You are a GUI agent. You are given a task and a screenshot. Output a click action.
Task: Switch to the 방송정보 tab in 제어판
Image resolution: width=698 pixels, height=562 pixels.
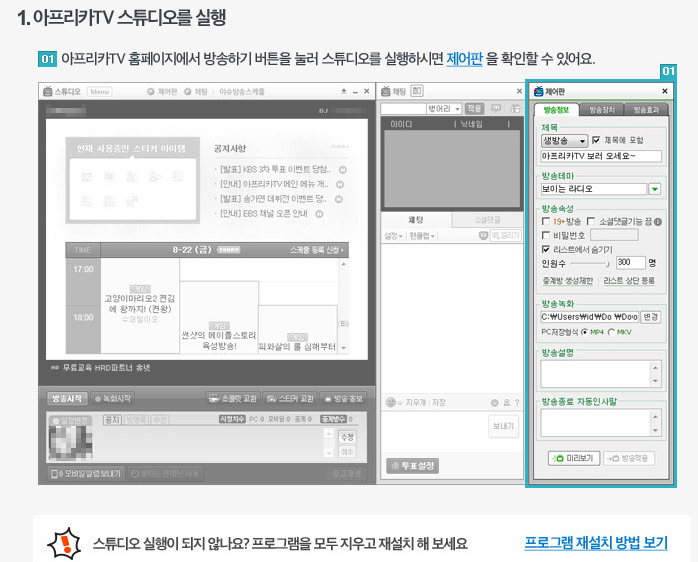click(556, 110)
